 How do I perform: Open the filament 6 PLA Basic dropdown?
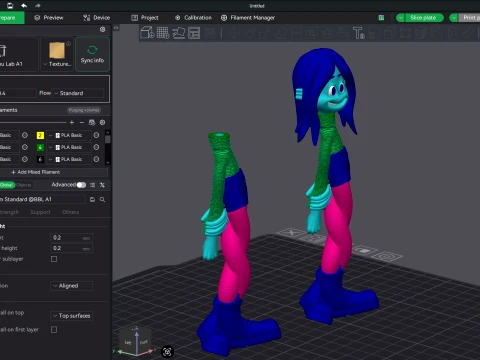69,159
